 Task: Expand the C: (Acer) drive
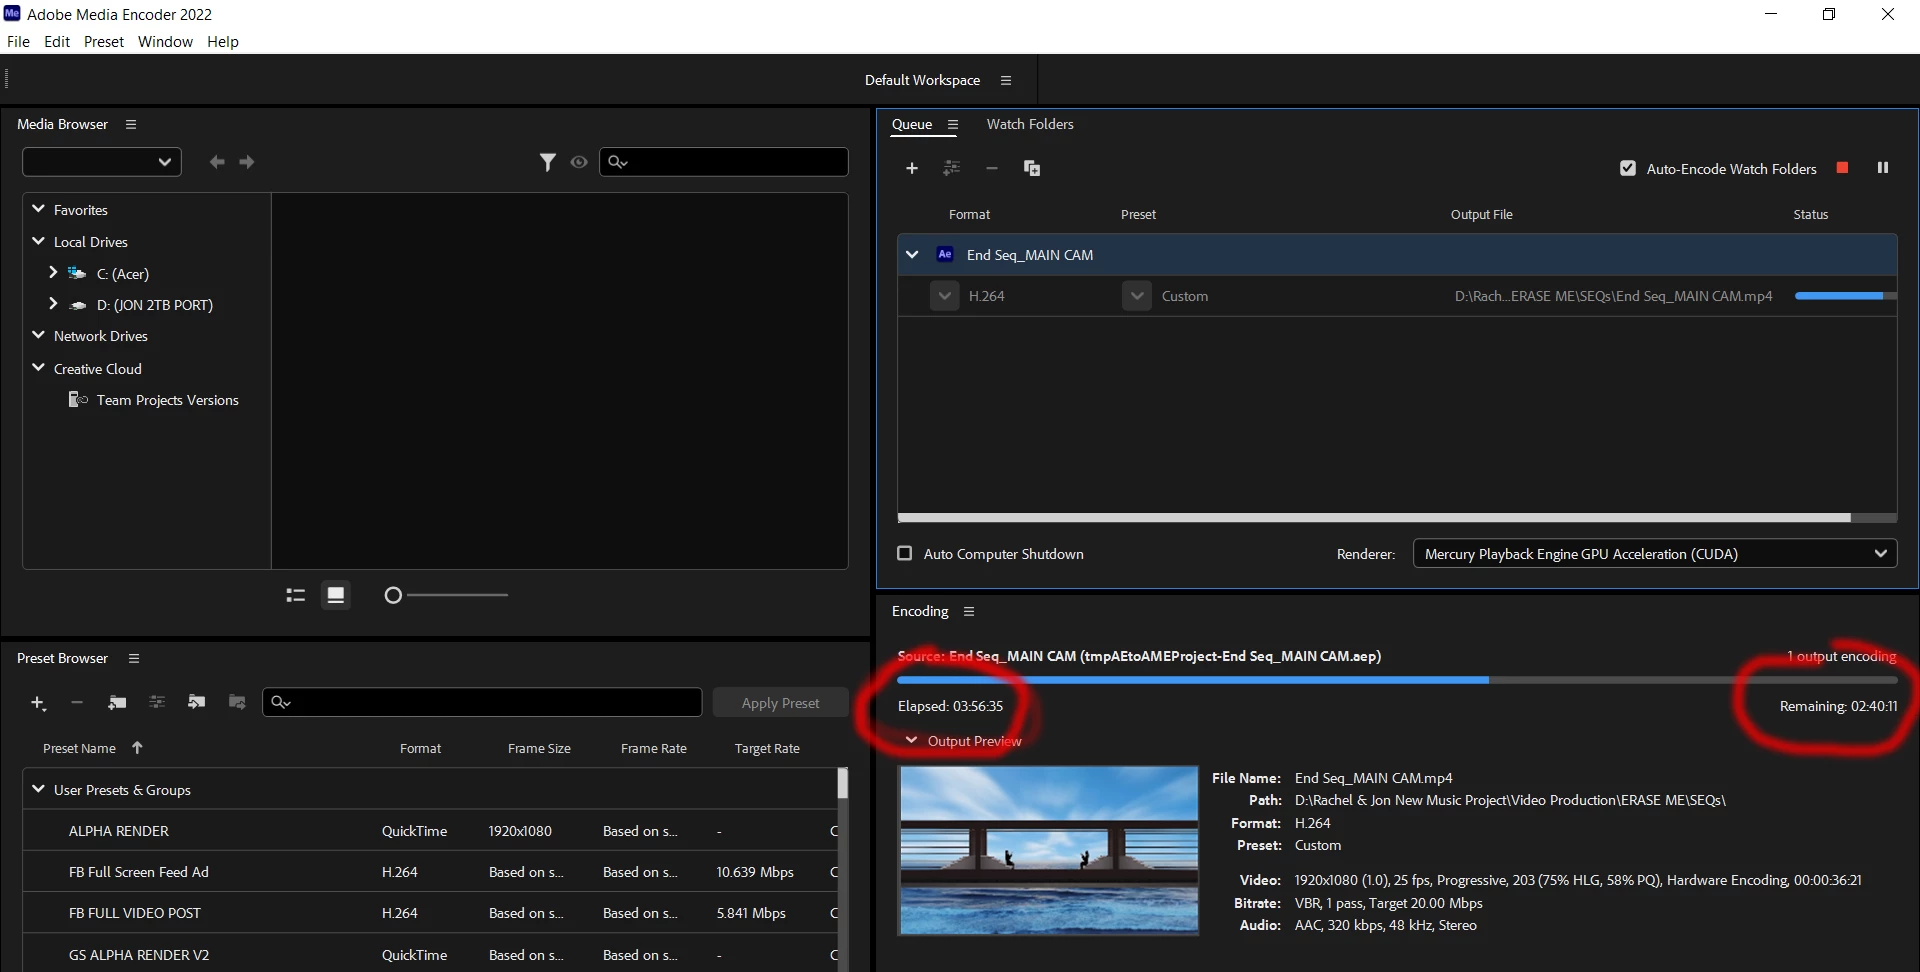point(53,272)
